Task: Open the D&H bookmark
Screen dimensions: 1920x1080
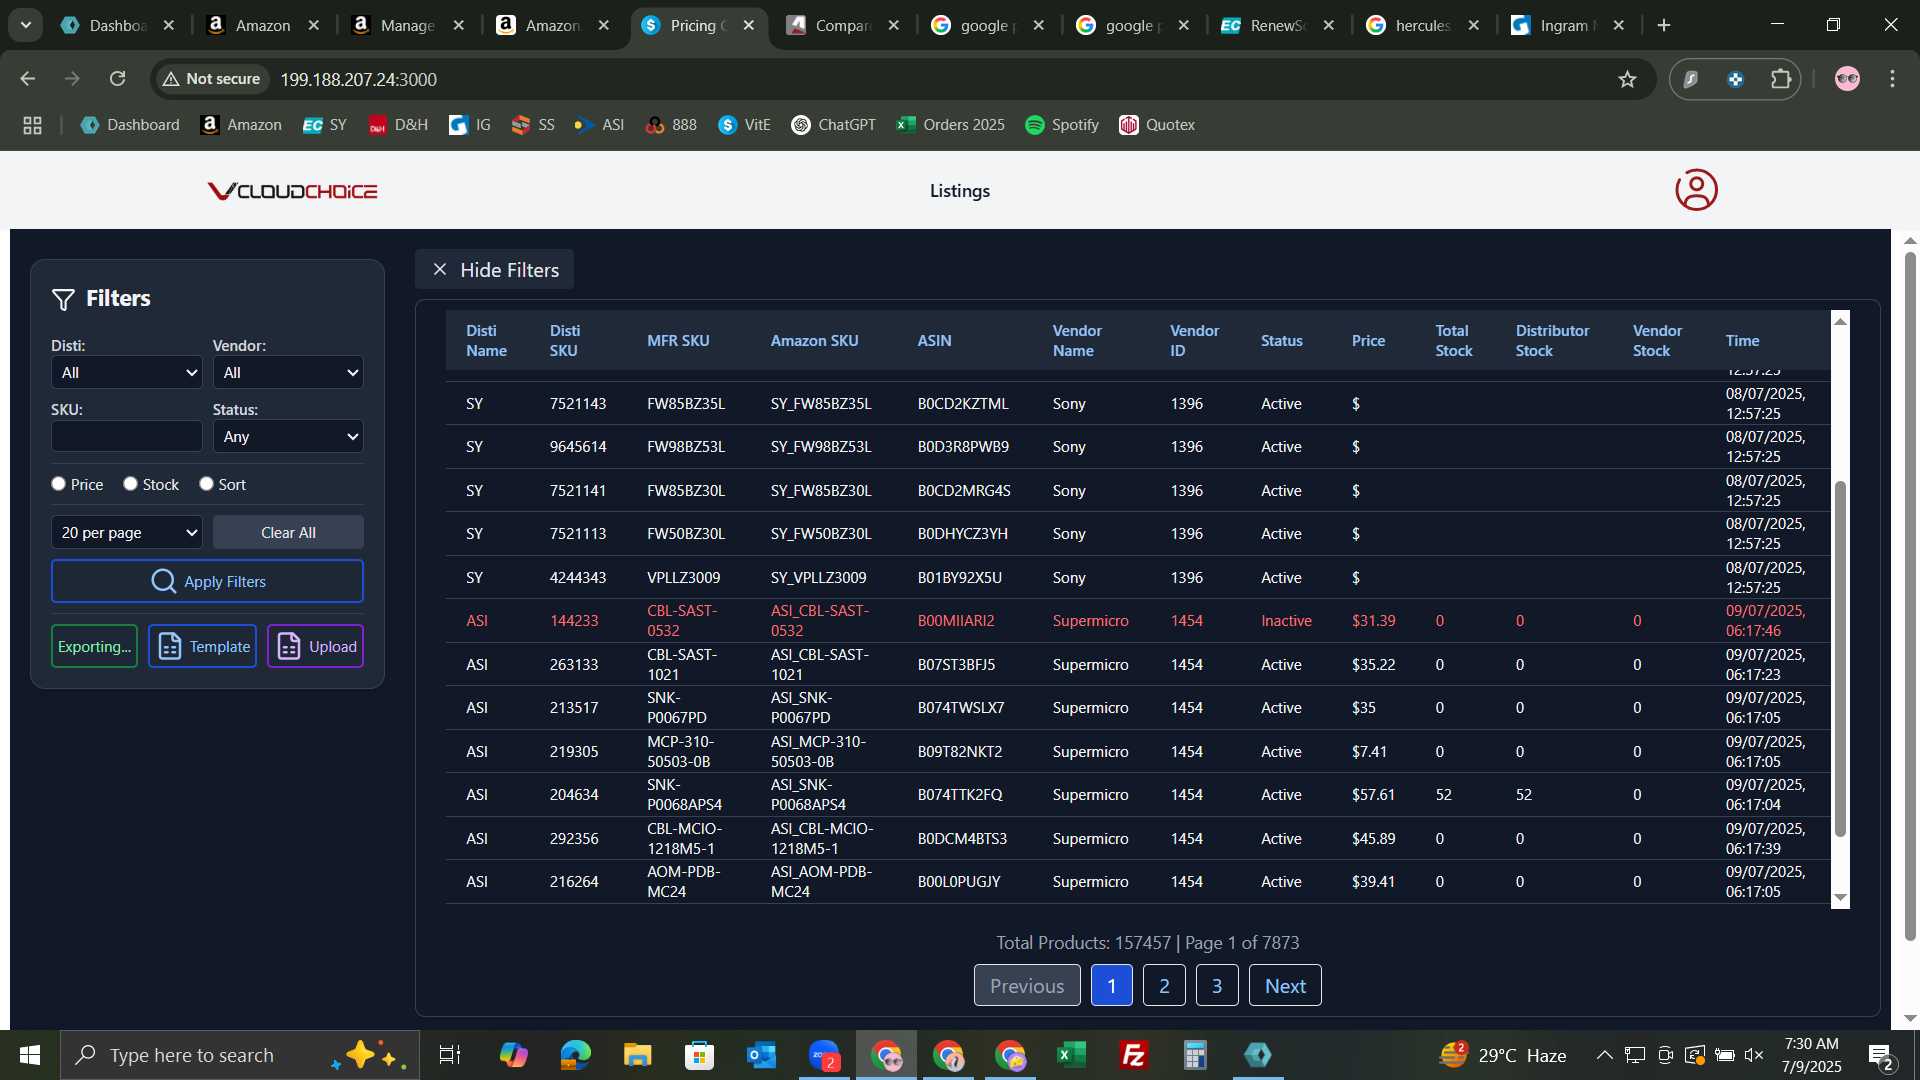Action: 398,125
